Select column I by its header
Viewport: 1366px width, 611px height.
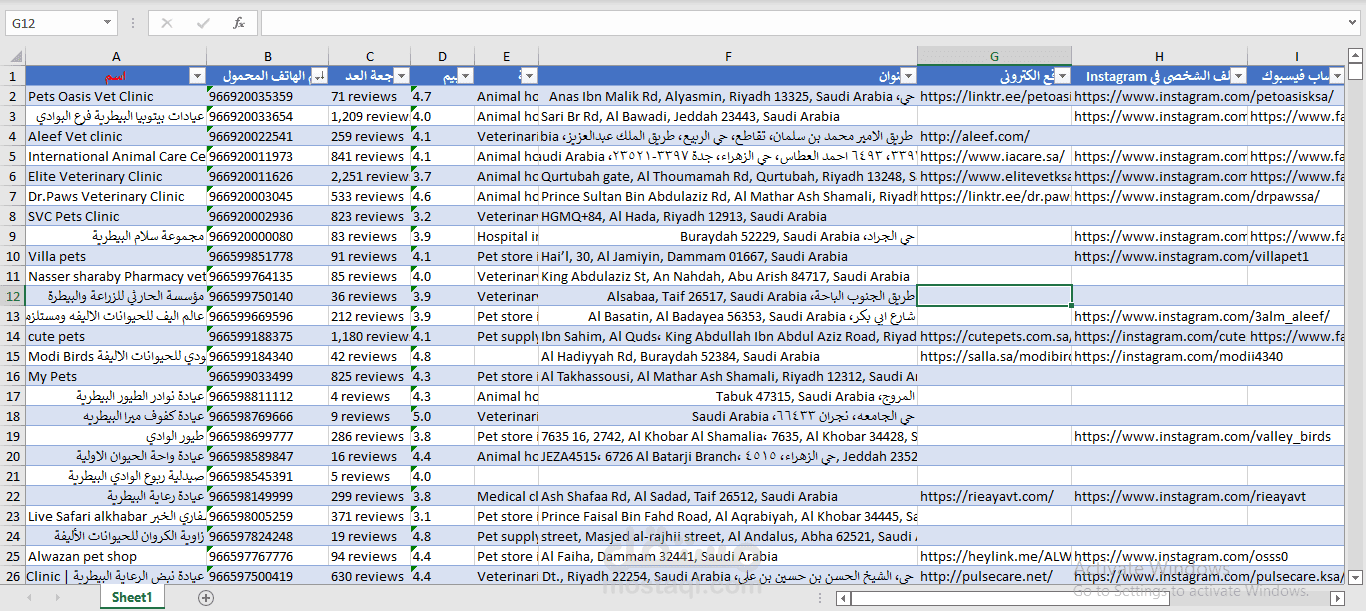click(1296, 56)
